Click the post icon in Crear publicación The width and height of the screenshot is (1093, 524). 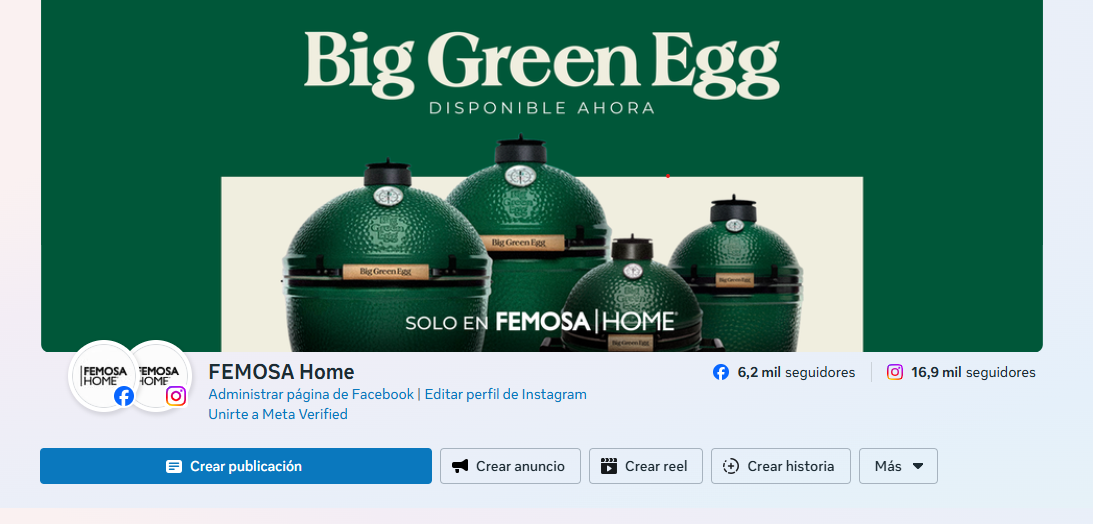click(174, 467)
